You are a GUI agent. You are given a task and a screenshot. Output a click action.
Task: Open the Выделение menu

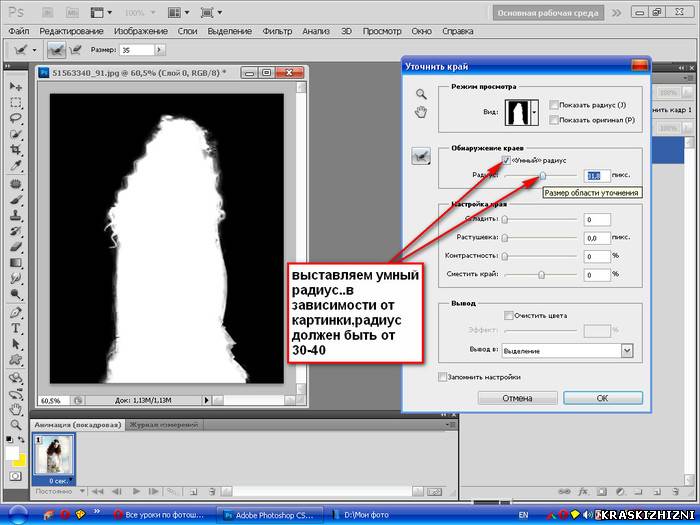click(x=229, y=31)
